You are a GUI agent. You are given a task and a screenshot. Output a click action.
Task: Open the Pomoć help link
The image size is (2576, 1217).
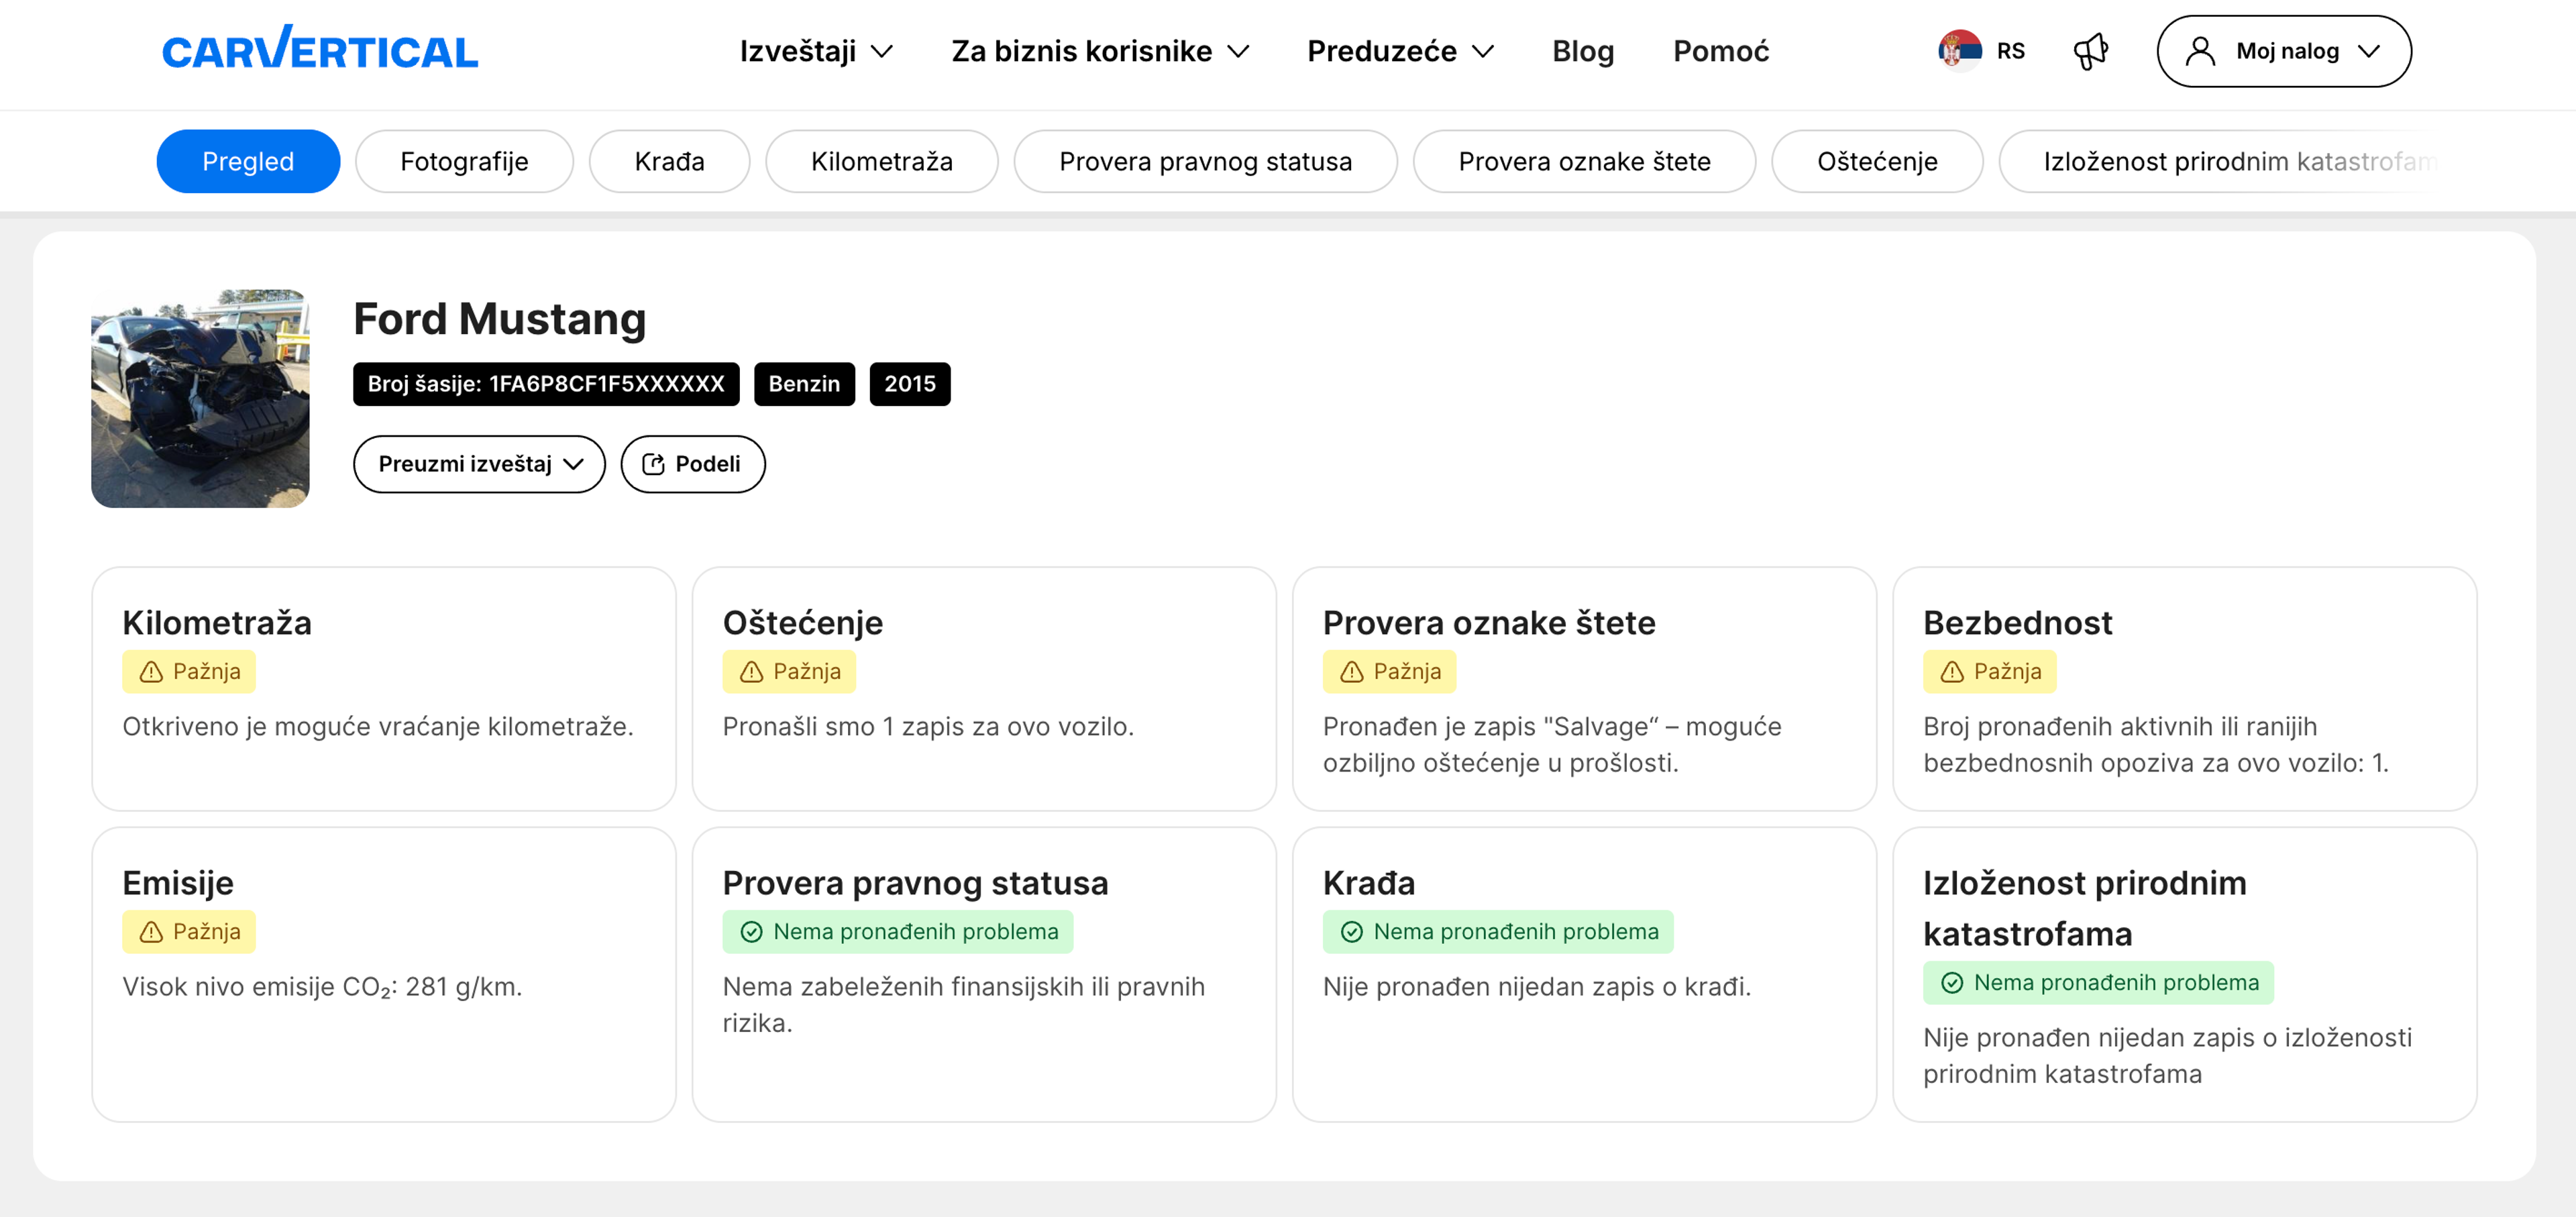1720,51
